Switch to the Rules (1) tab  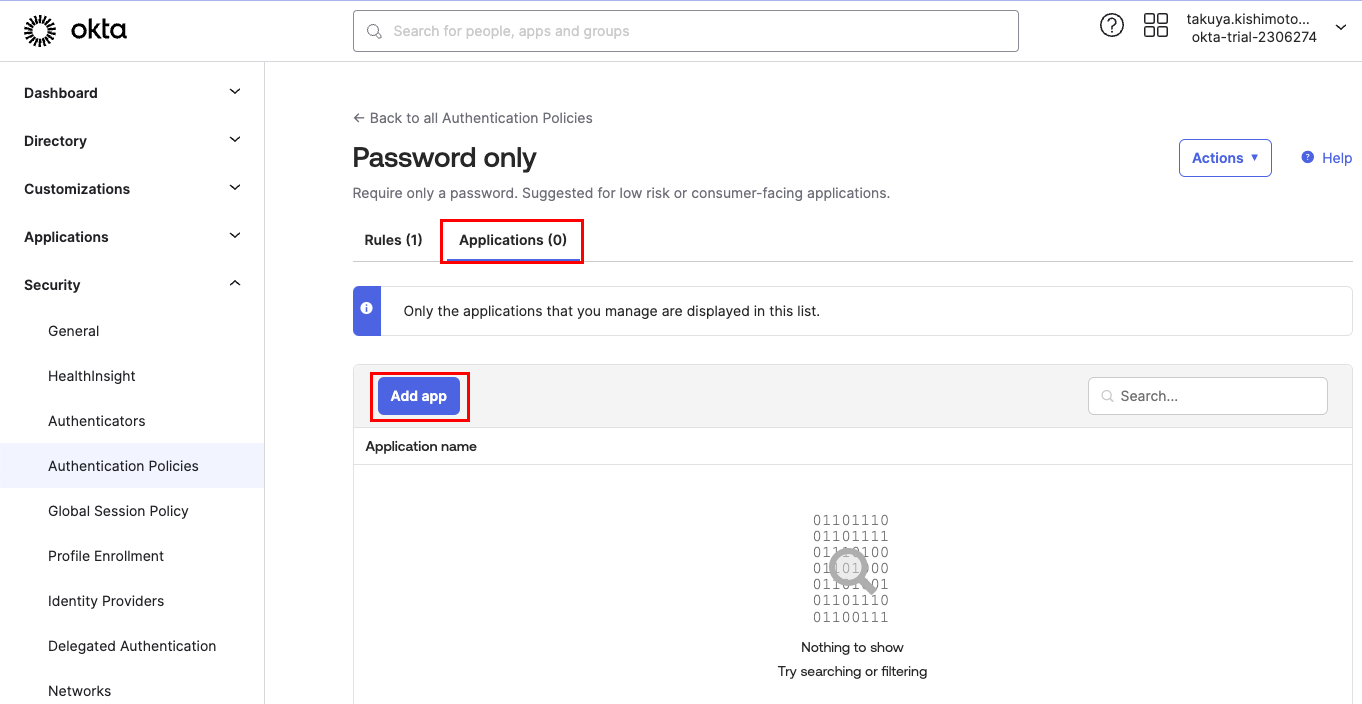point(393,240)
